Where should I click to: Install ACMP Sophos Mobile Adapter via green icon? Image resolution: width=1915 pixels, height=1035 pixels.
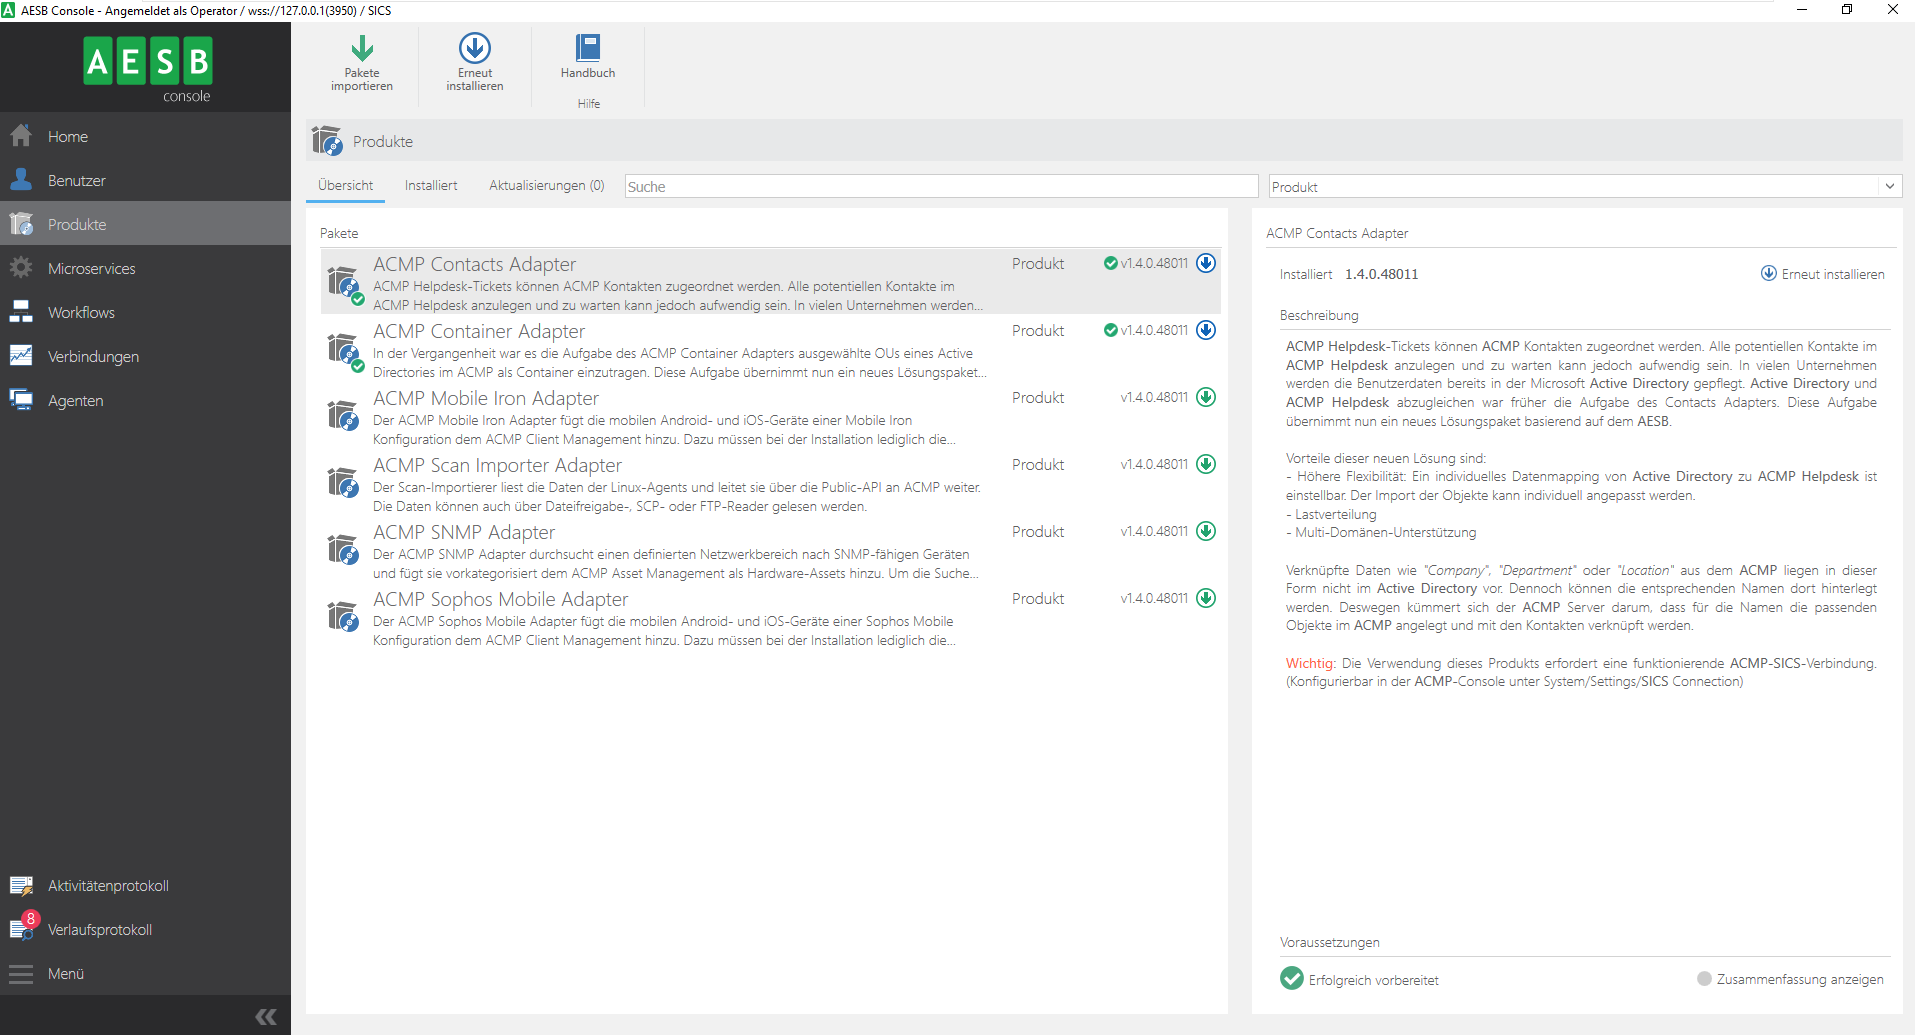1206,598
